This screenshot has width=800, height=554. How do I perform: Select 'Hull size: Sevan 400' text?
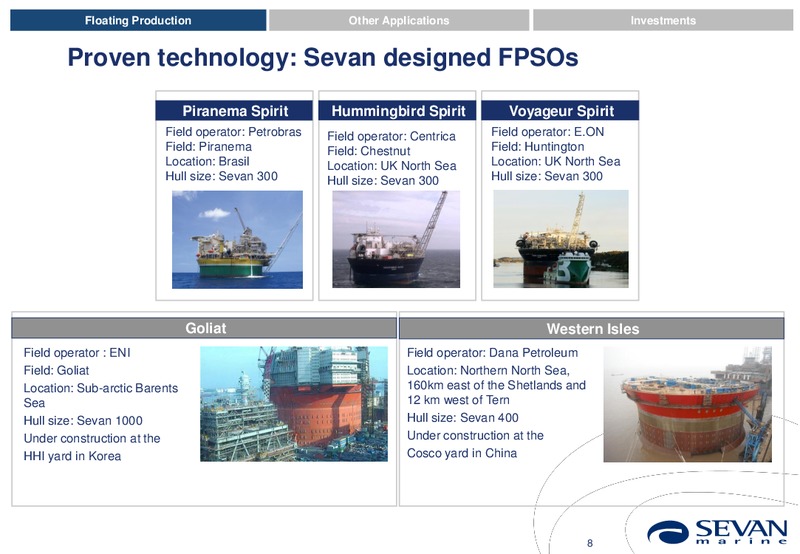[x=462, y=418]
